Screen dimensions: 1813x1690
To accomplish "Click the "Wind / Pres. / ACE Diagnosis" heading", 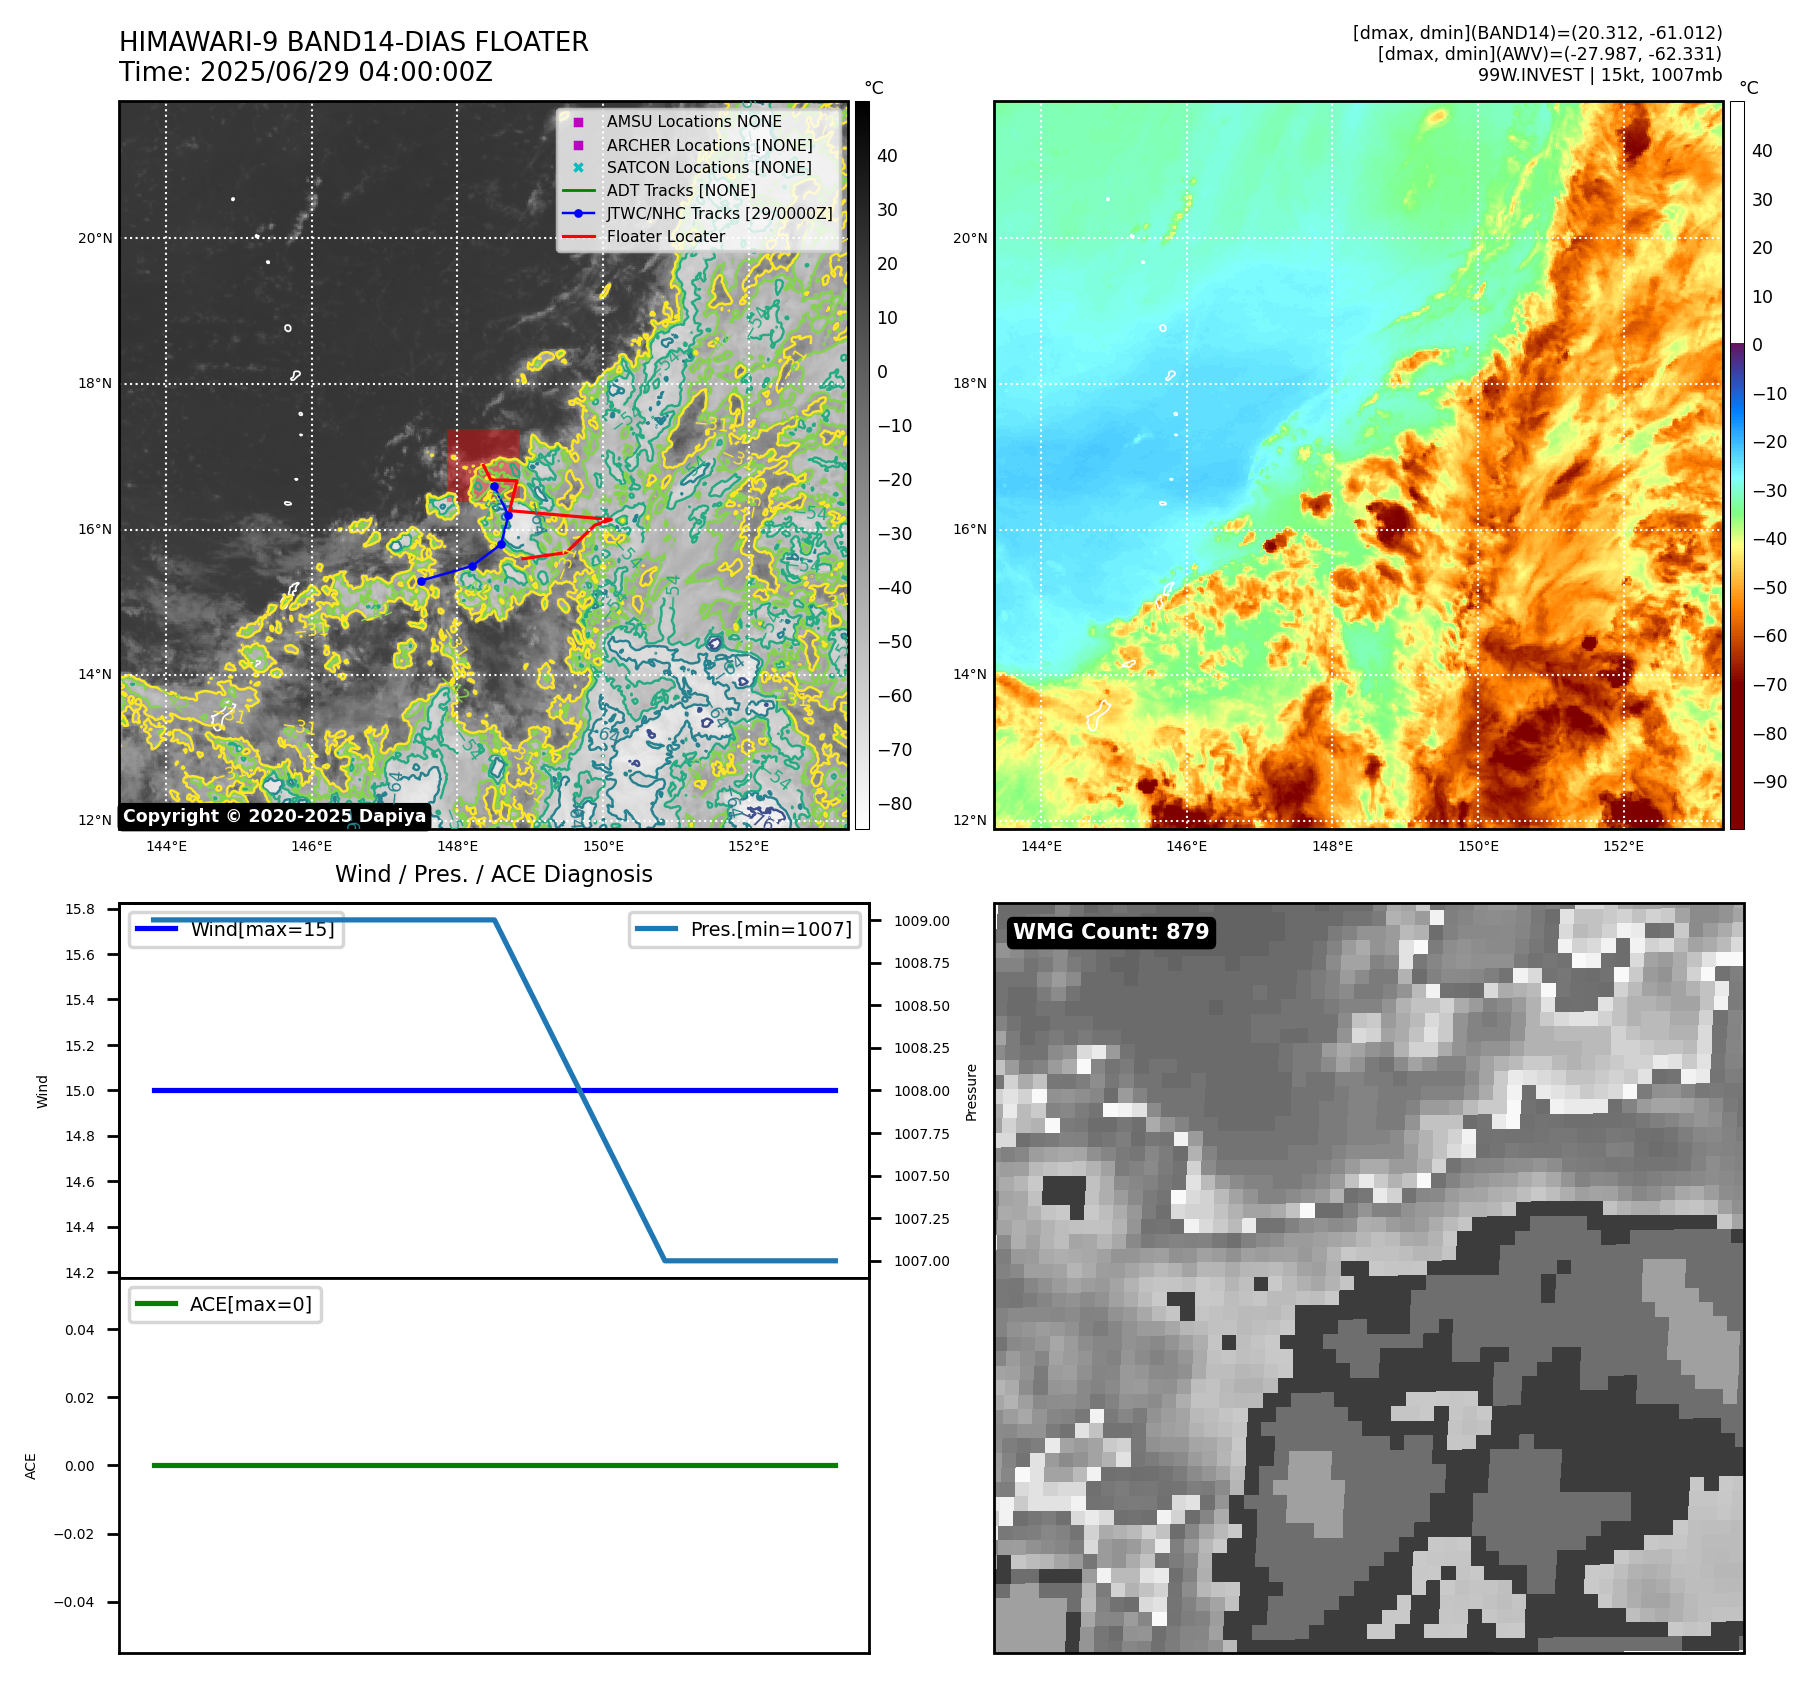I will tap(494, 874).
